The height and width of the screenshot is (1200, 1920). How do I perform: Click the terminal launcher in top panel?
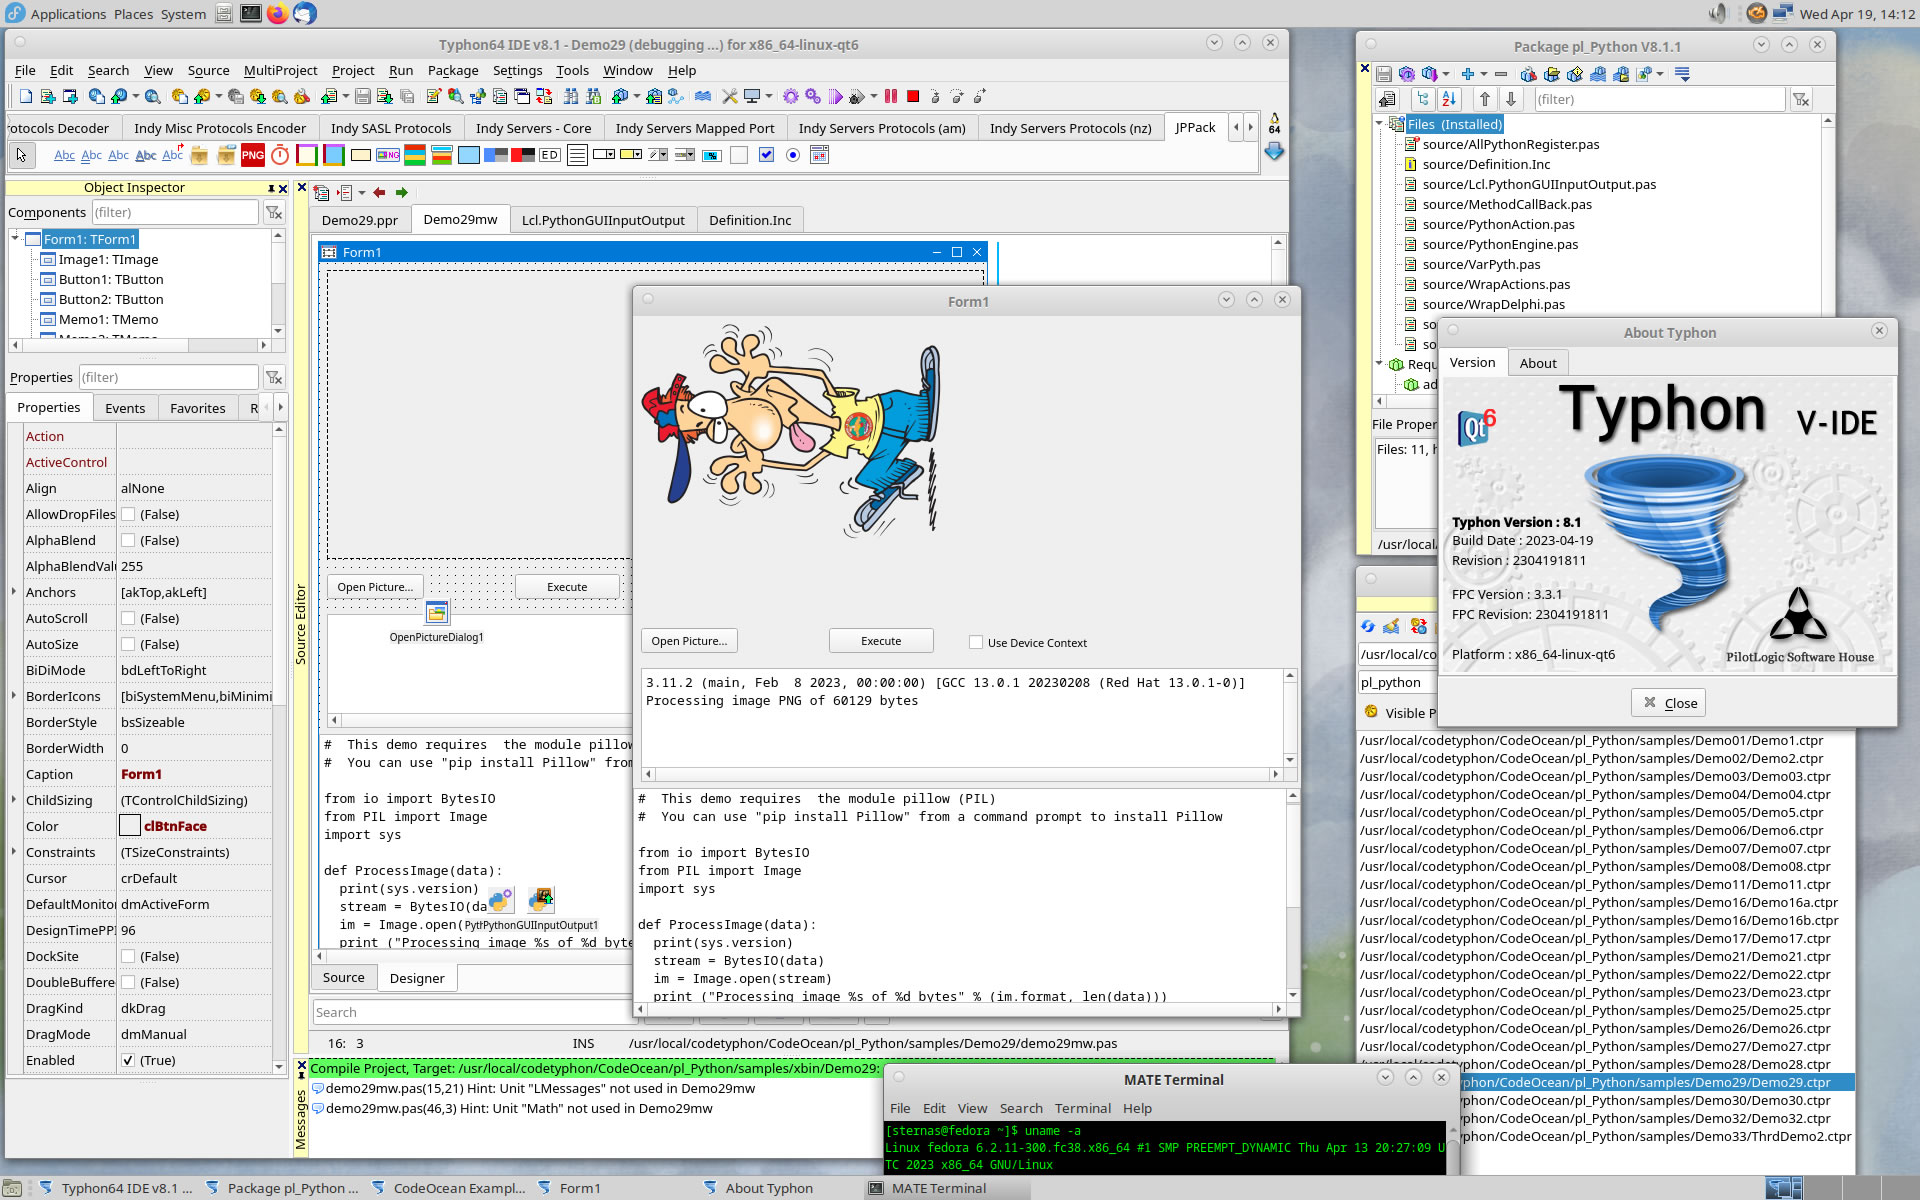click(x=251, y=13)
